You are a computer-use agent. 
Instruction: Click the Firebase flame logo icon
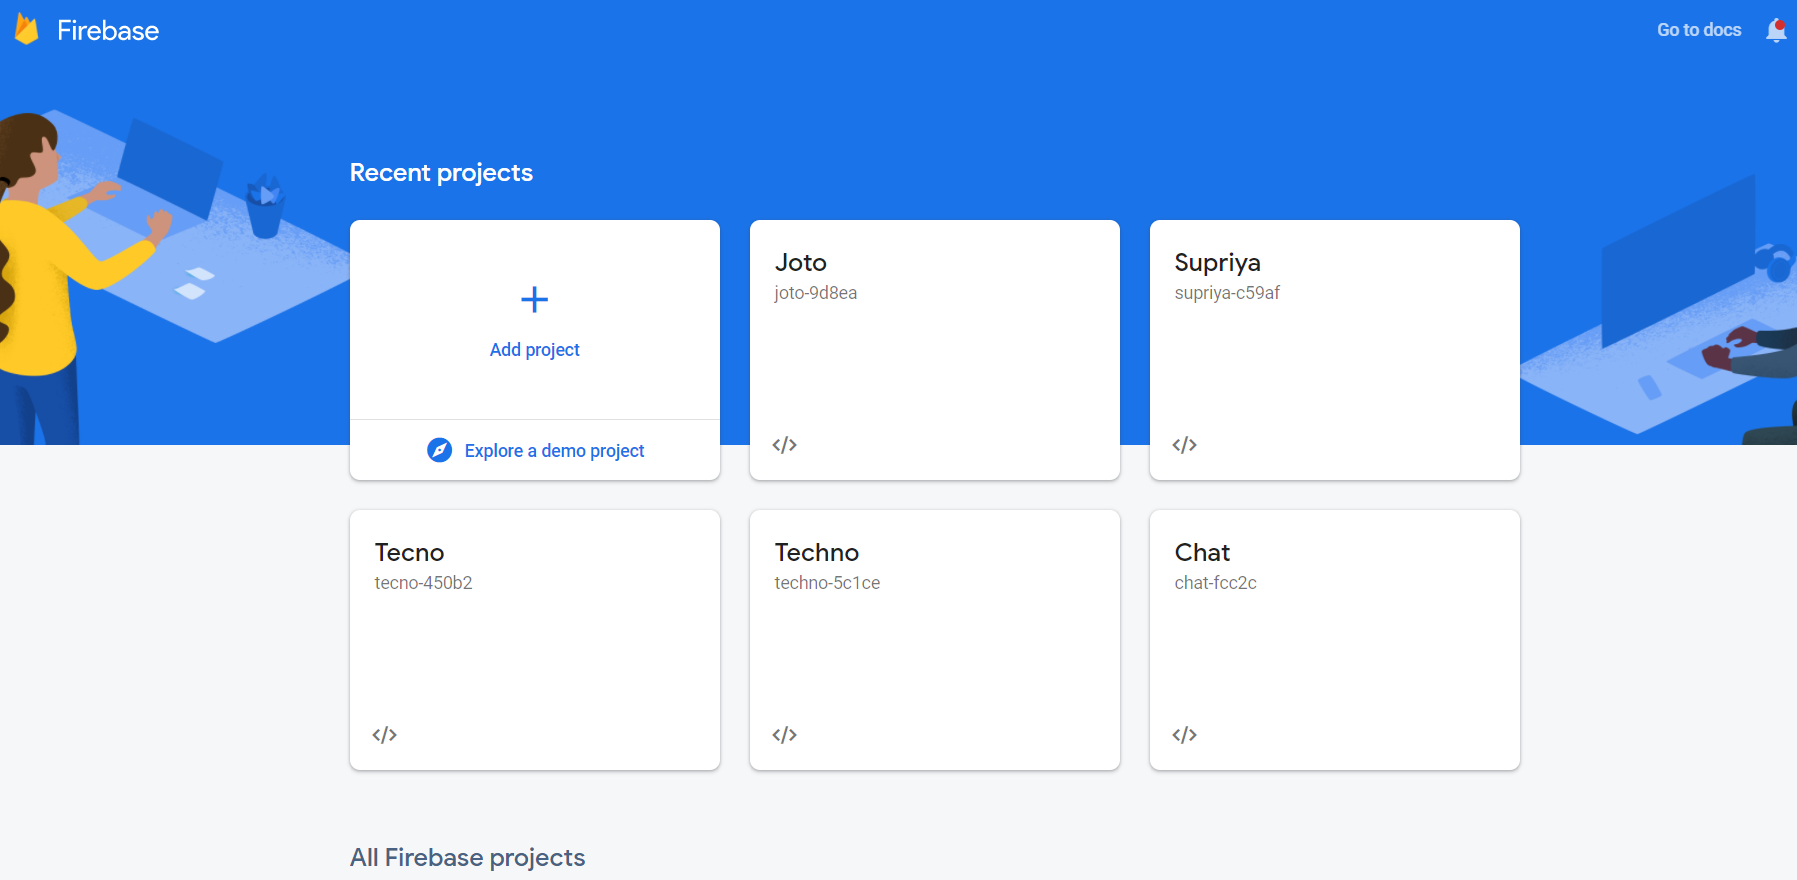[x=27, y=30]
